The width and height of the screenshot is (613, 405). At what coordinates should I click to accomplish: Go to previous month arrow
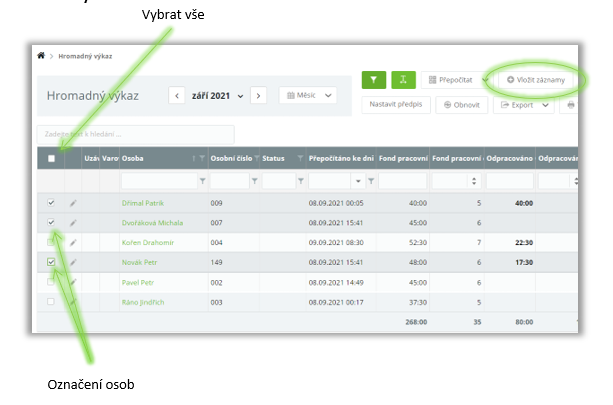[x=178, y=96]
